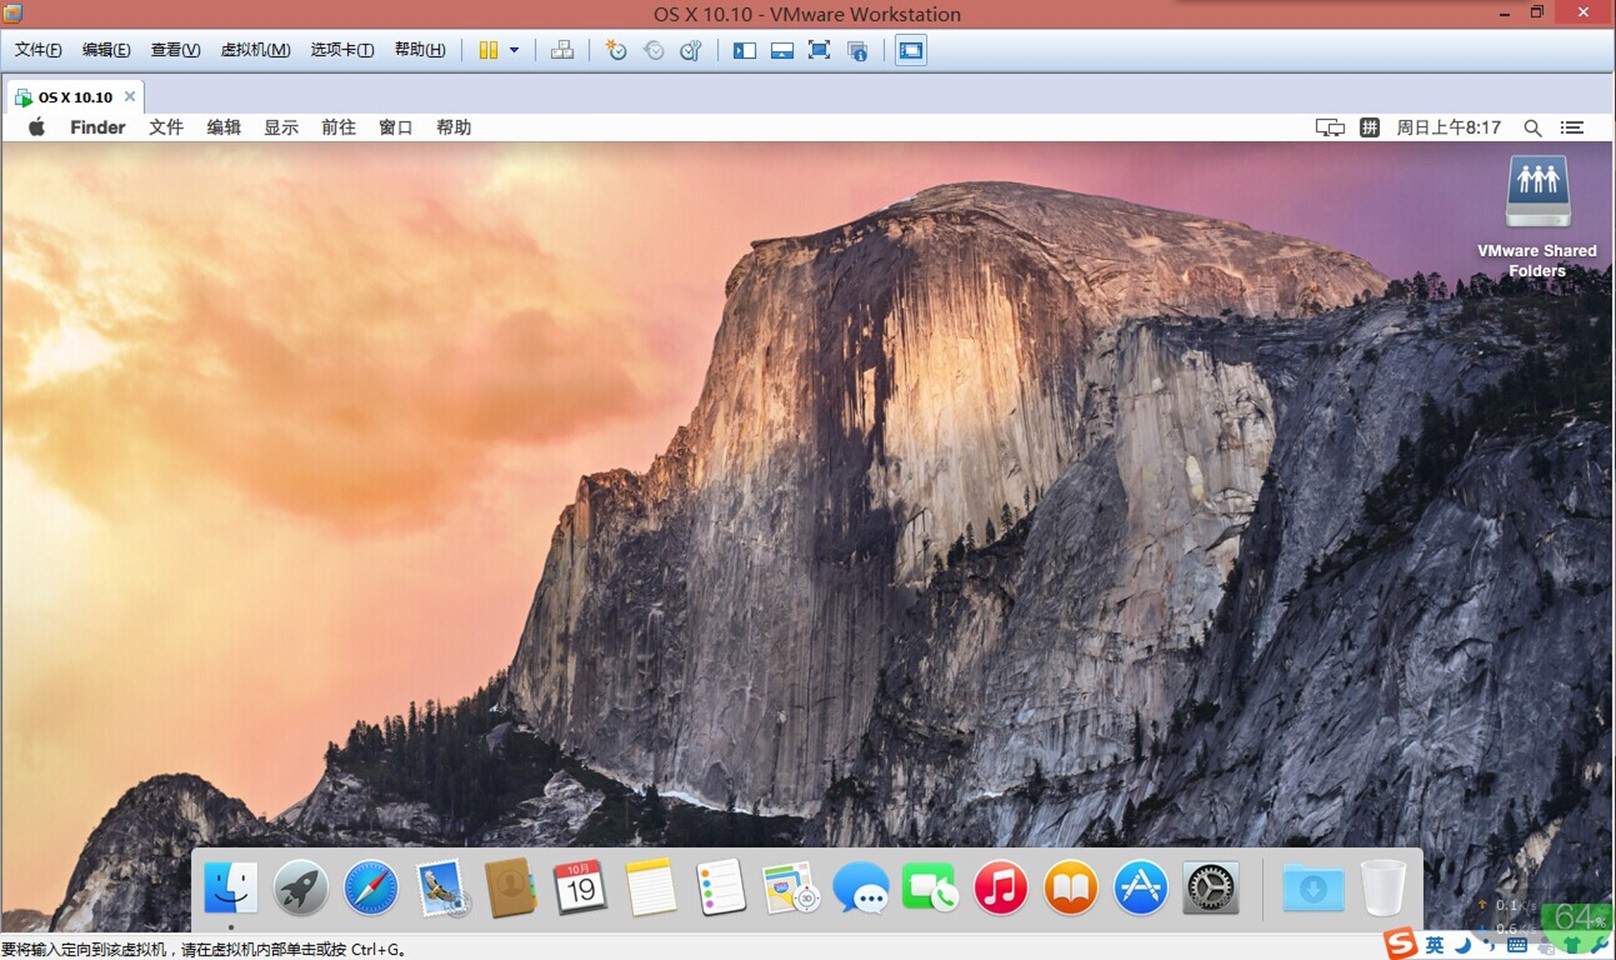Expand the power options dropdown arrow
The width and height of the screenshot is (1616, 960).
click(514, 50)
